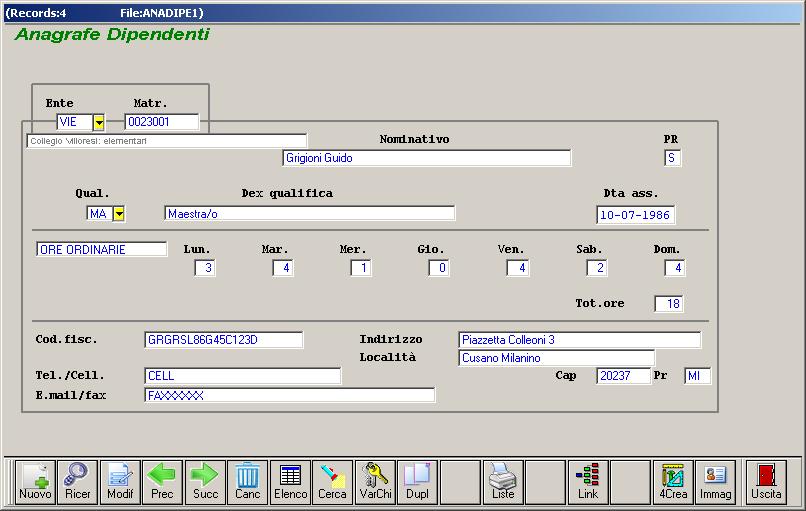Click the Cap field 20237
This screenshot has height=511, width=806.
point(623,376)
